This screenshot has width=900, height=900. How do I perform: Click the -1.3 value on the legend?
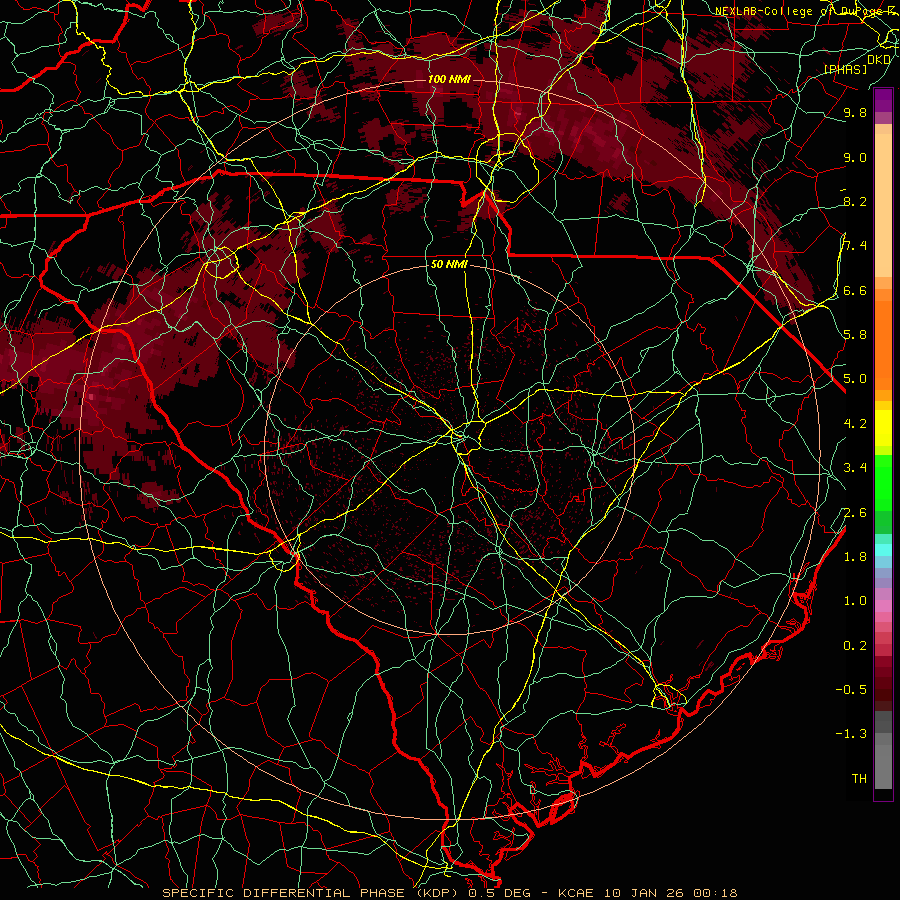(851, 734)
